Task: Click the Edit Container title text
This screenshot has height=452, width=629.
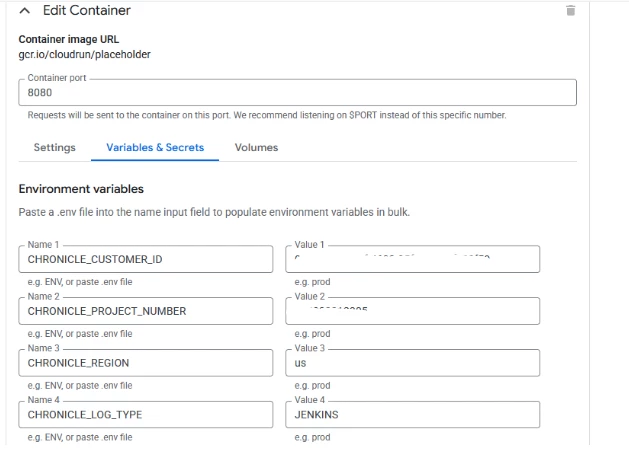Action: pyautogui.click(x=87, y=10)
